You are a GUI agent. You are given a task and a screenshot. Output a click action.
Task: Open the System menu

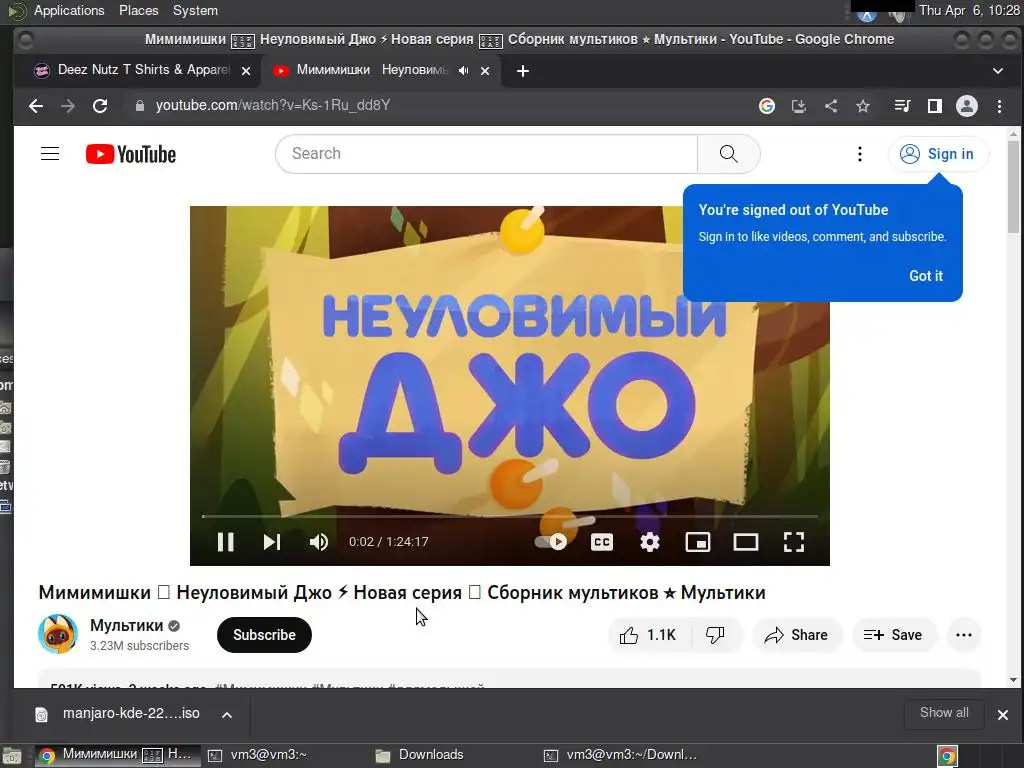point(195,10)
